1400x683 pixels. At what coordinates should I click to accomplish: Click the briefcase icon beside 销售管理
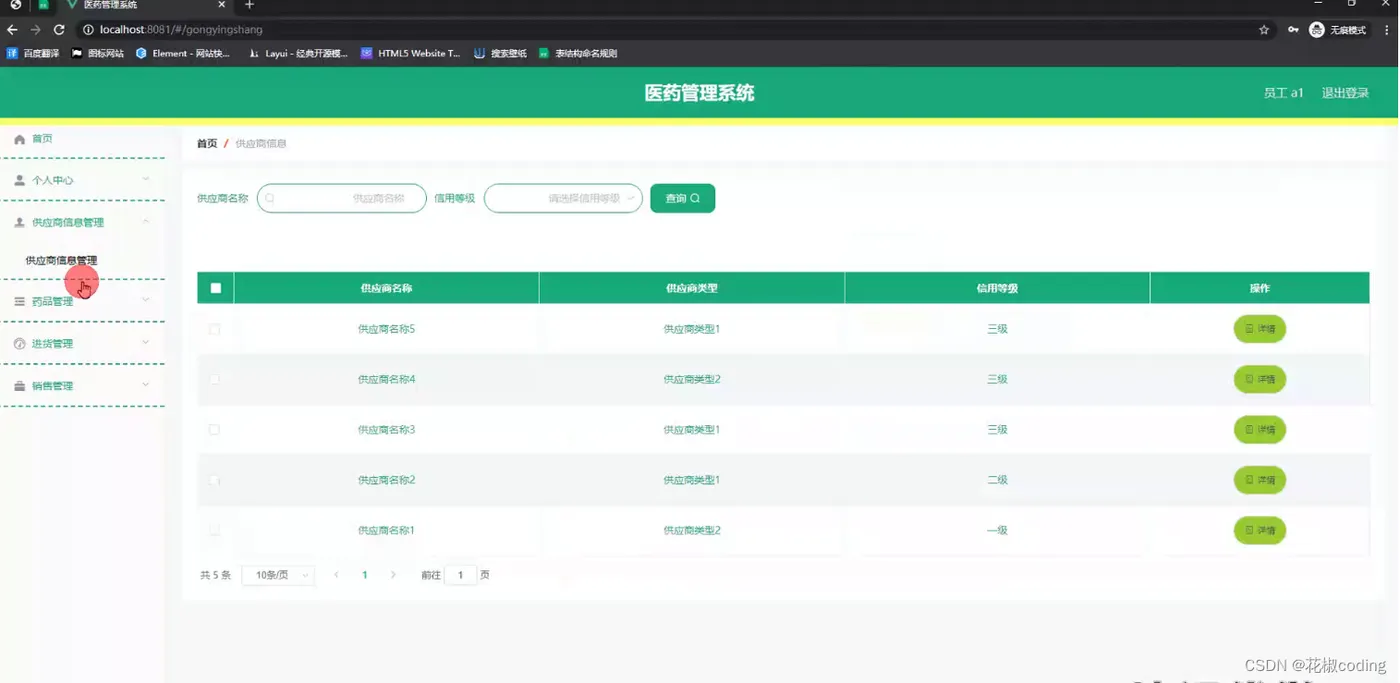pos(19,386)
